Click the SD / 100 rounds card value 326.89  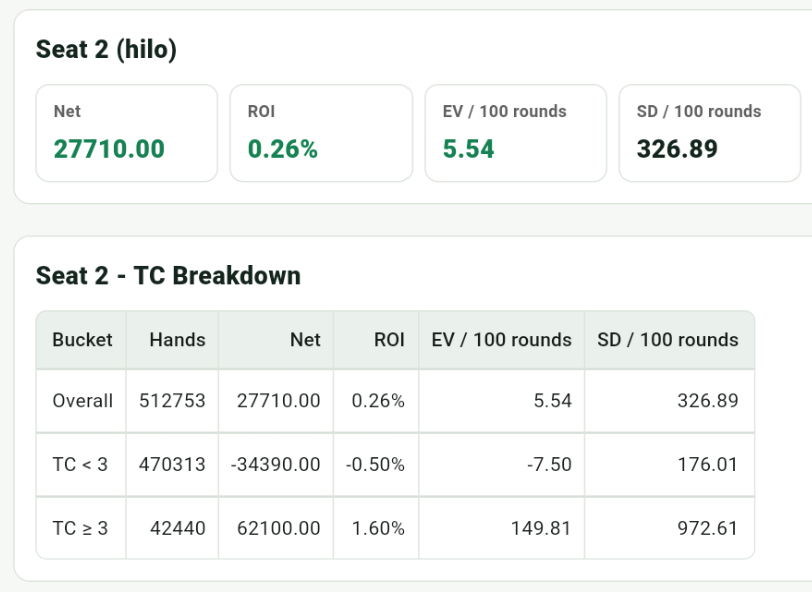[677, 149]
